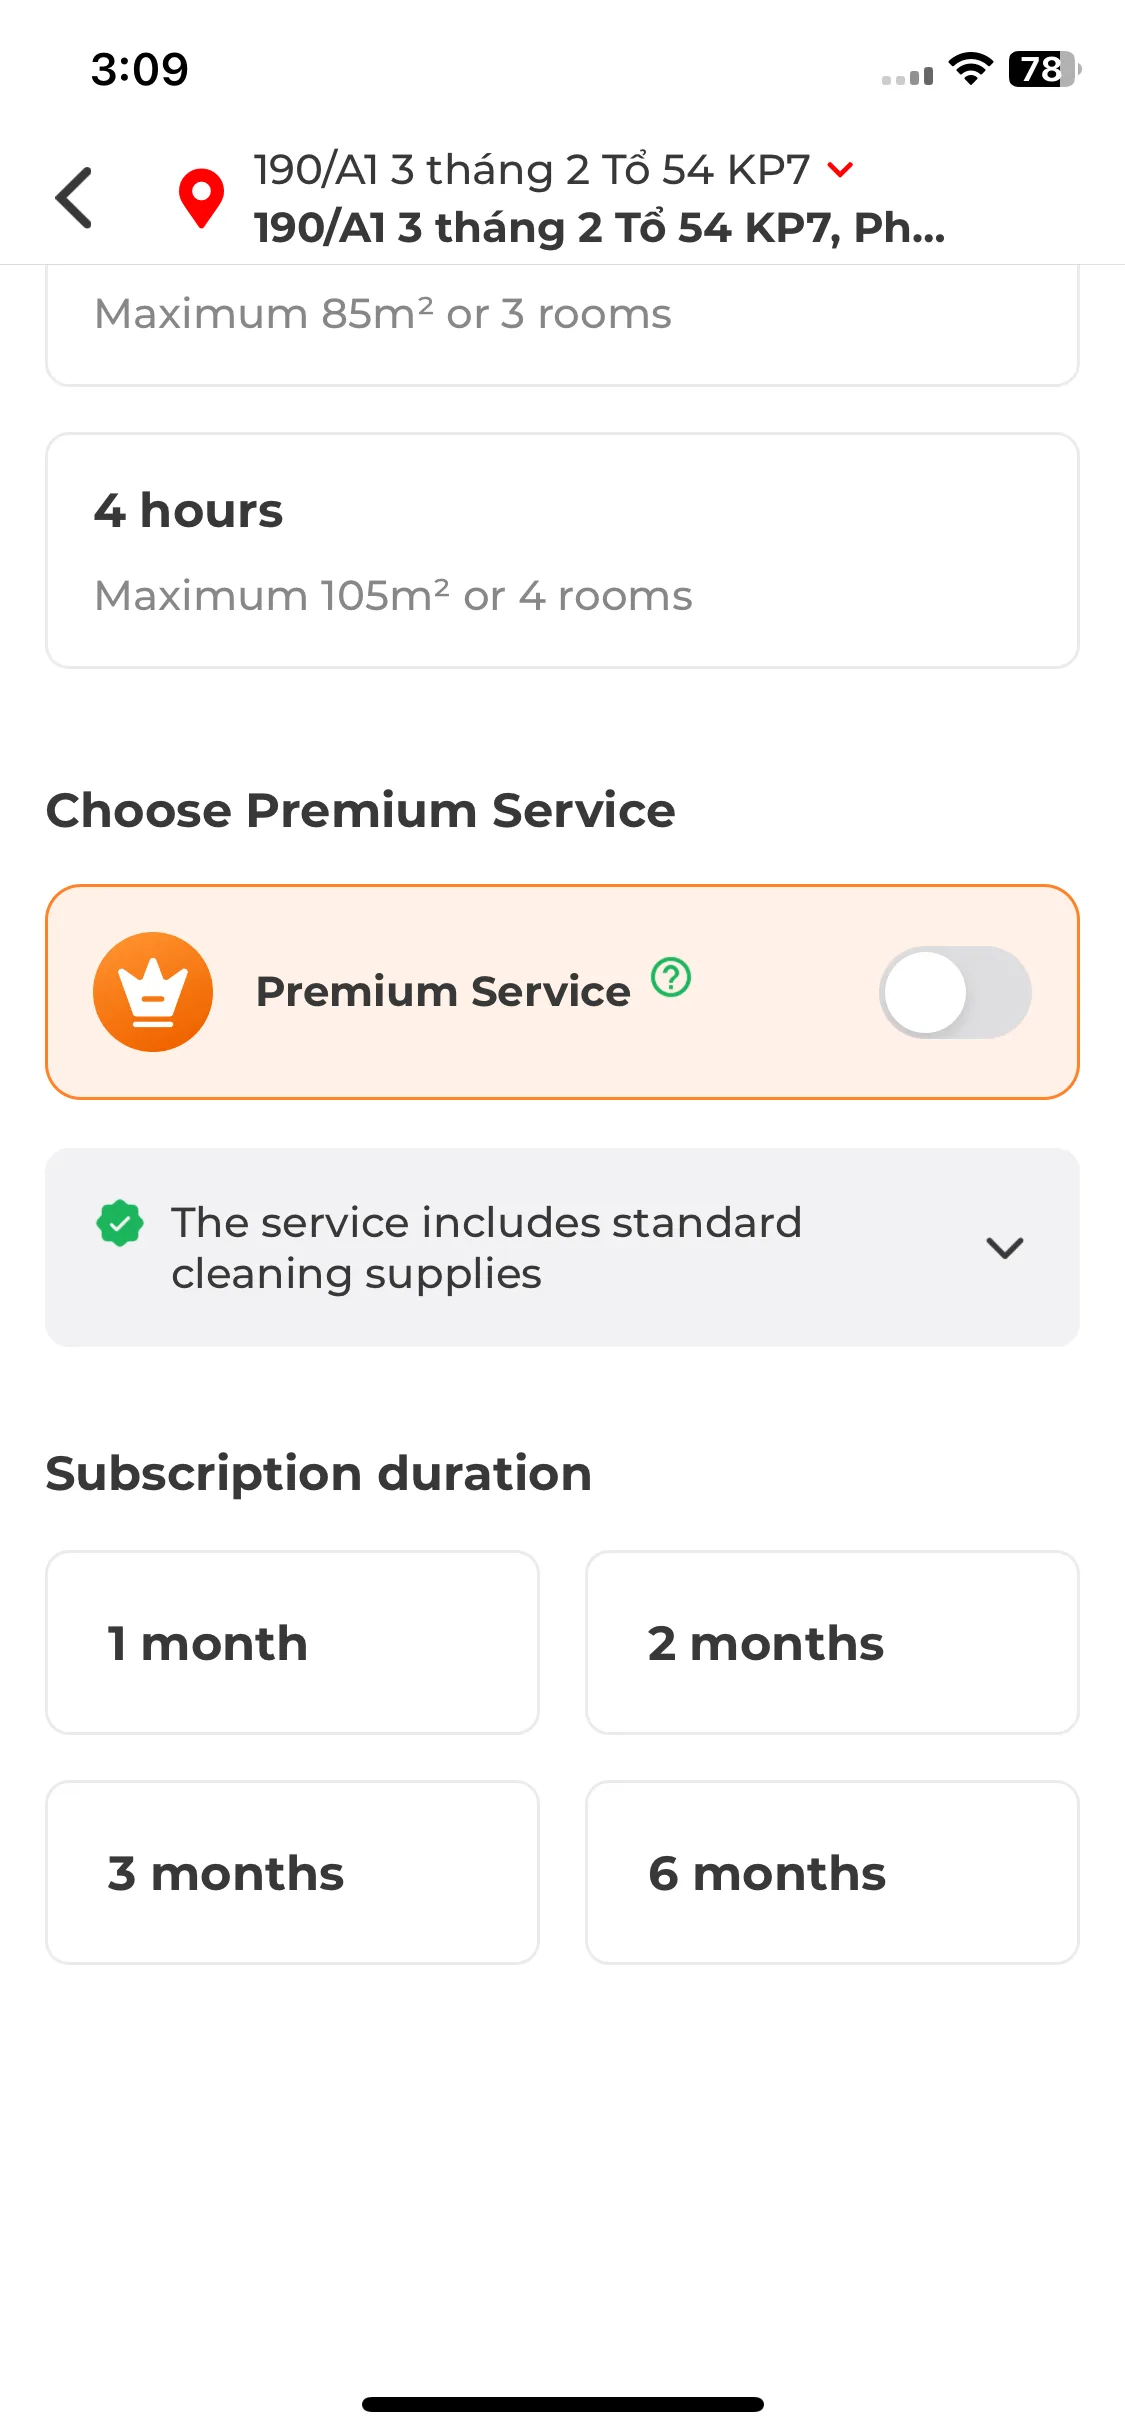Tap the cellular signal bars icon
The height and width of the screenshot is (2436, 1125).
[907, 75]
